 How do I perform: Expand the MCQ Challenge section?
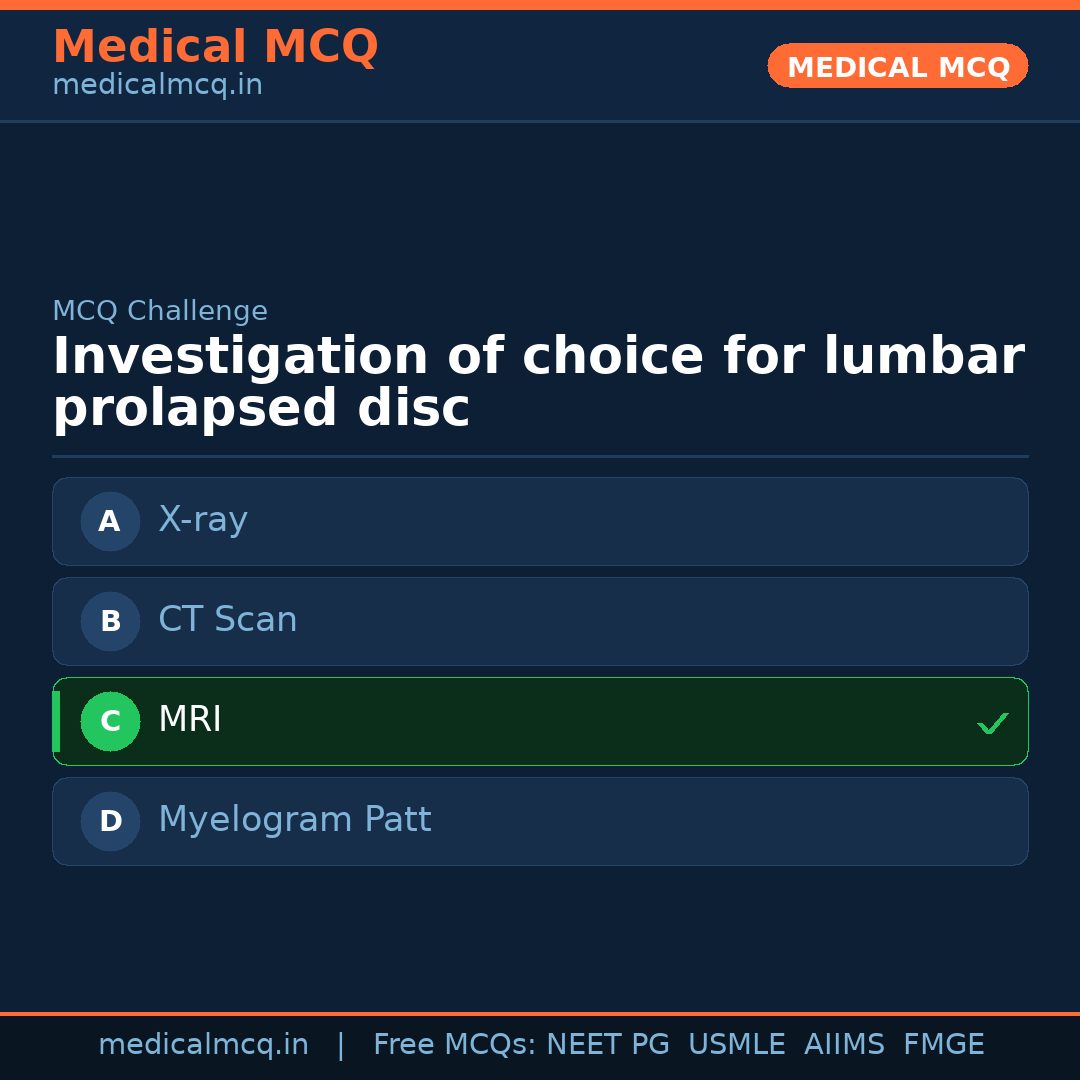click(160, 311)
